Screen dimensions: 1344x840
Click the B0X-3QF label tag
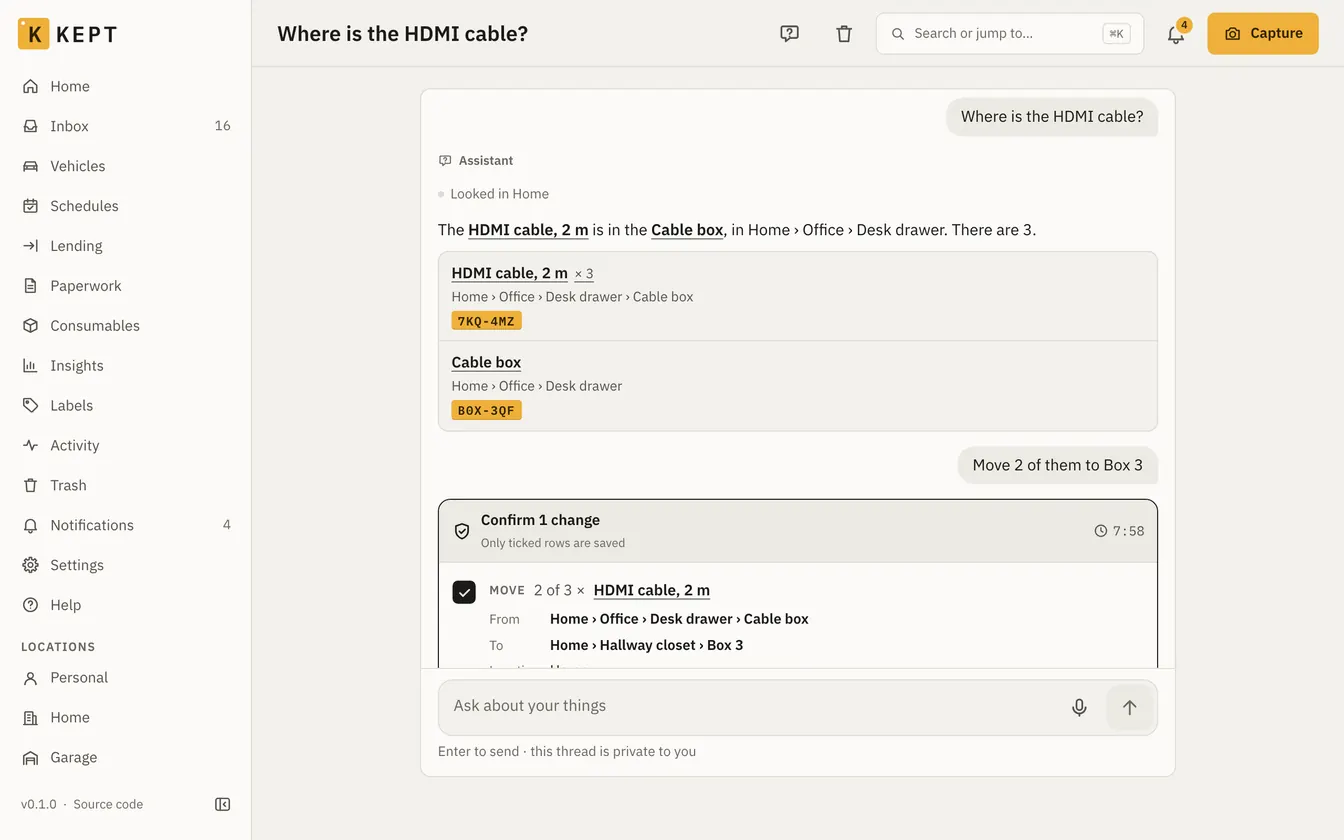486,410
